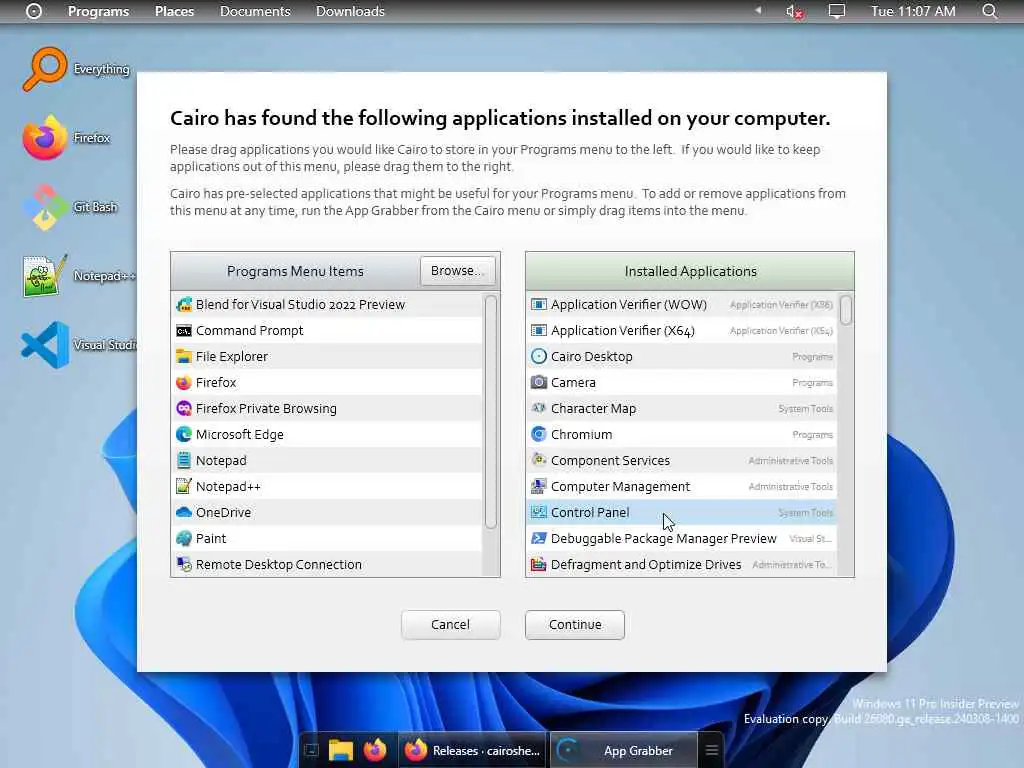Select the Notepad icon in list

pyautogui.click(x=184, y=460)
